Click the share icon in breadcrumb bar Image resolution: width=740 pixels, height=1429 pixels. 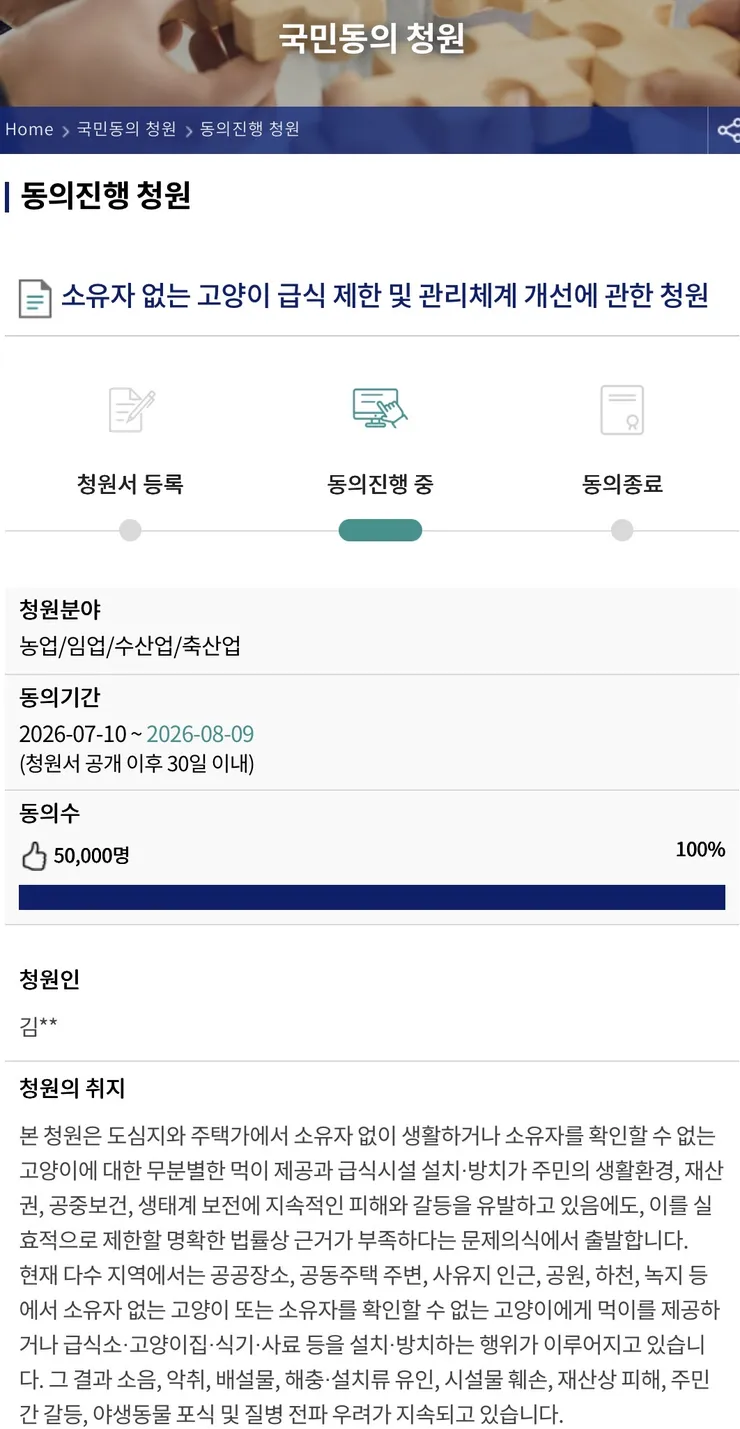726,130
